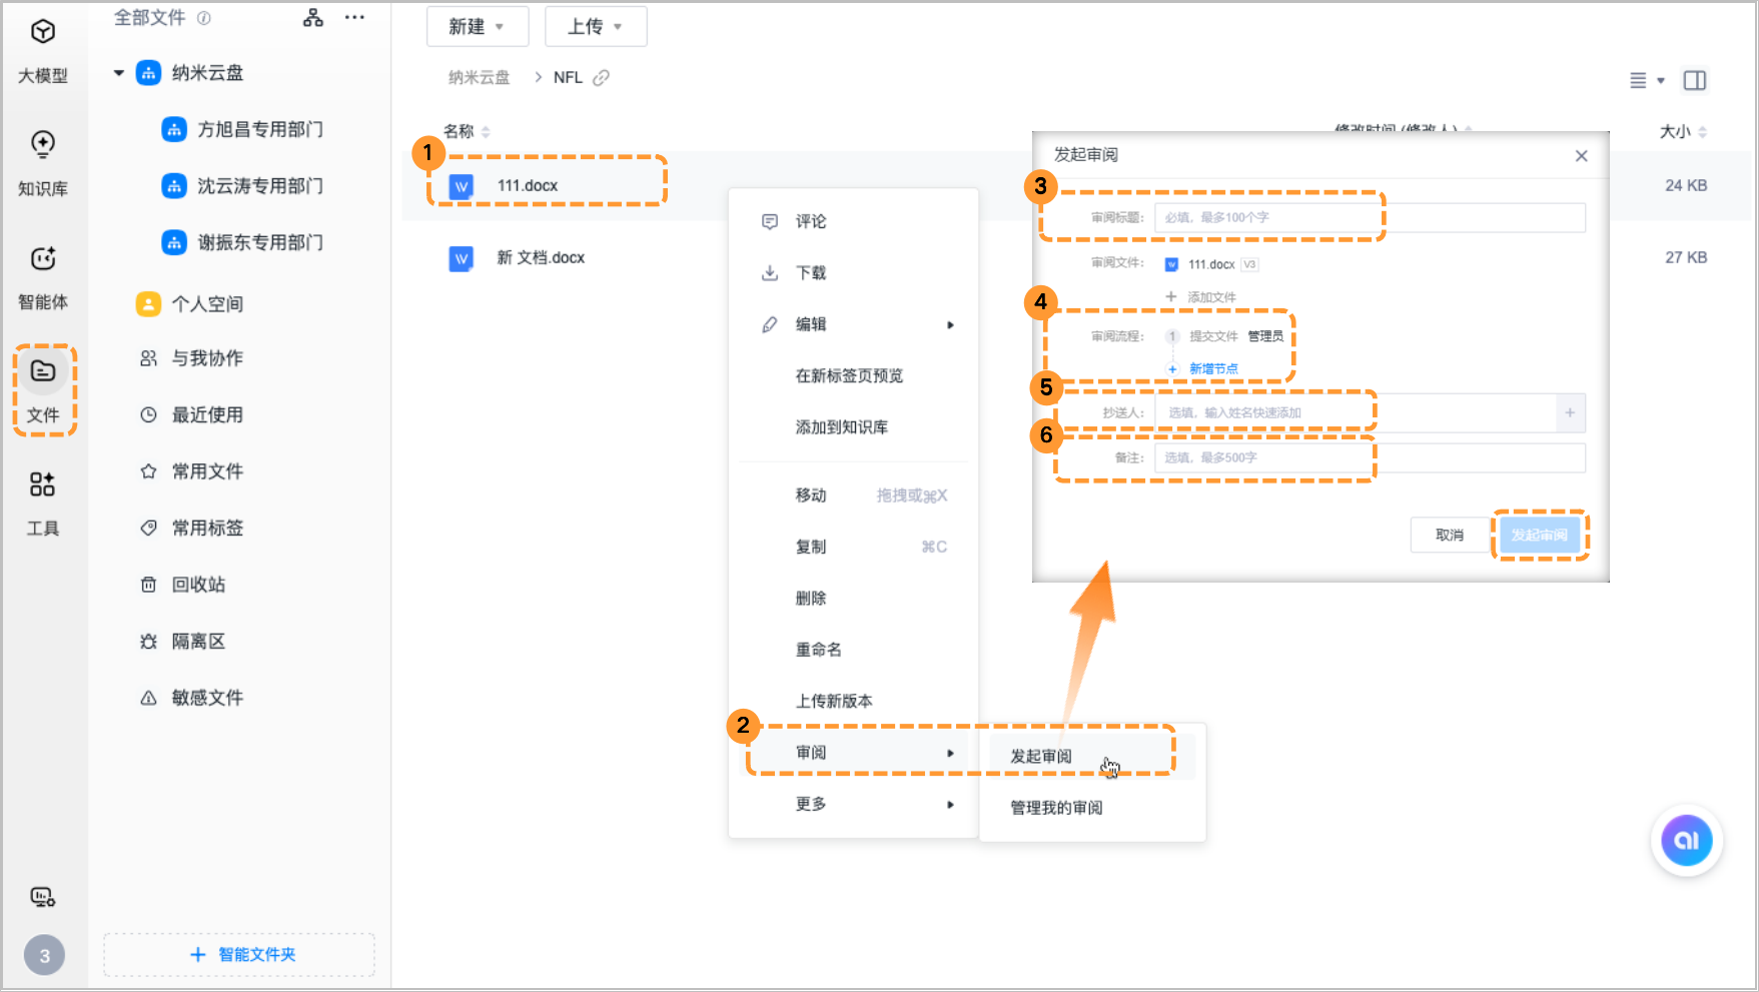The height and width of the screenshot is (992, 1759).
Task: Click the 新增节点 link in 审阅流程
Action: coord(1213,368)
